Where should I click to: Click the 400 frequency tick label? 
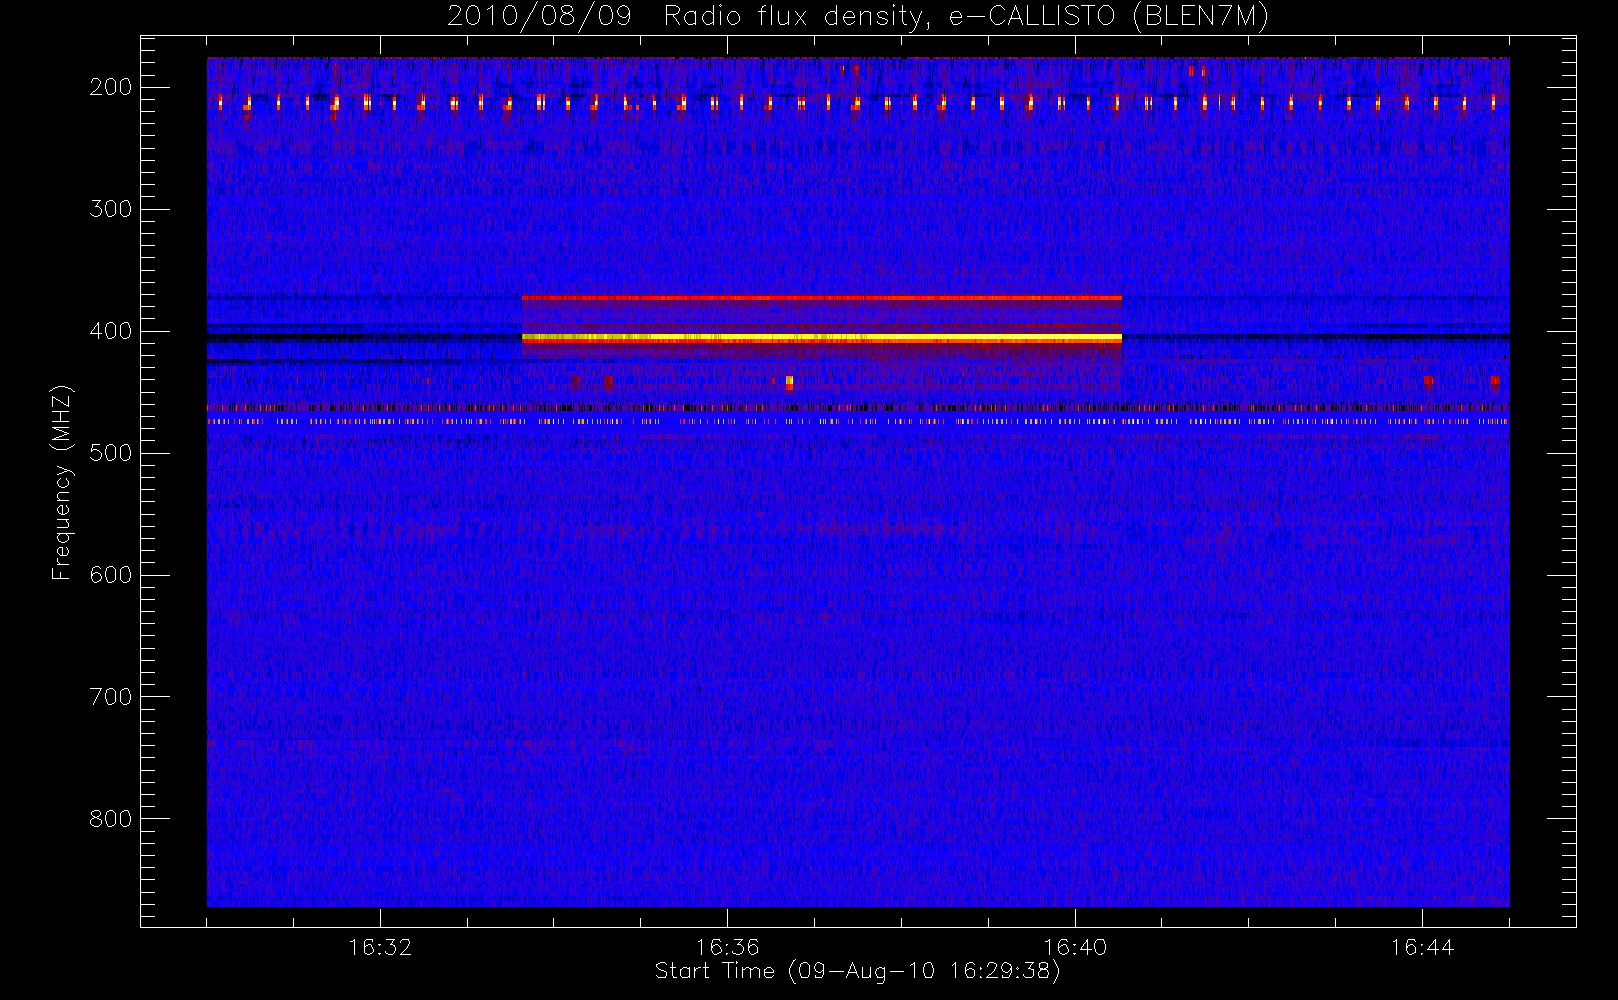click(111, 331)
